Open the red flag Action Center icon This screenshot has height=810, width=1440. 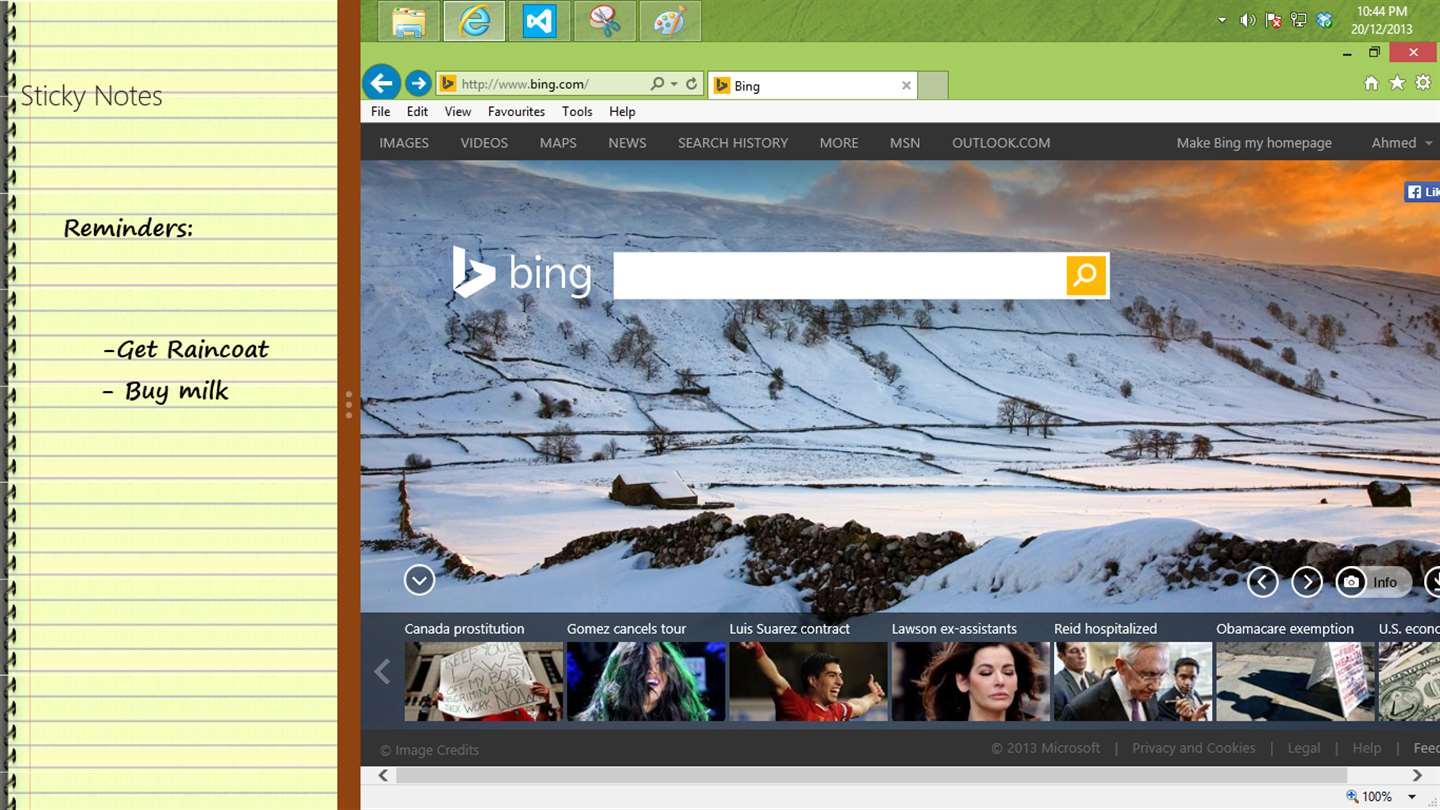[1273, 20]
